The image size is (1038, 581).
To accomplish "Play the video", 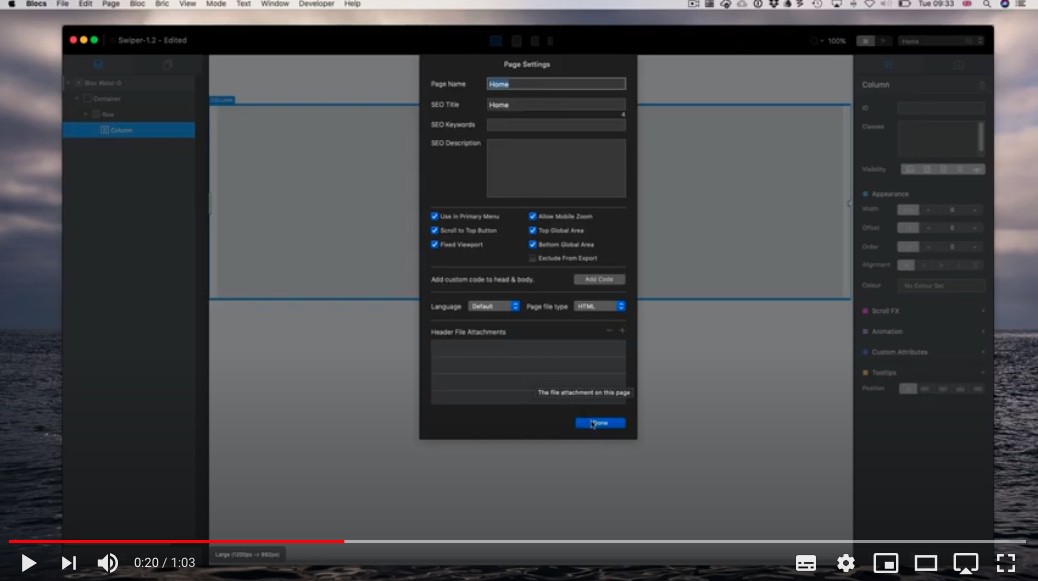I will pos(29,563).
